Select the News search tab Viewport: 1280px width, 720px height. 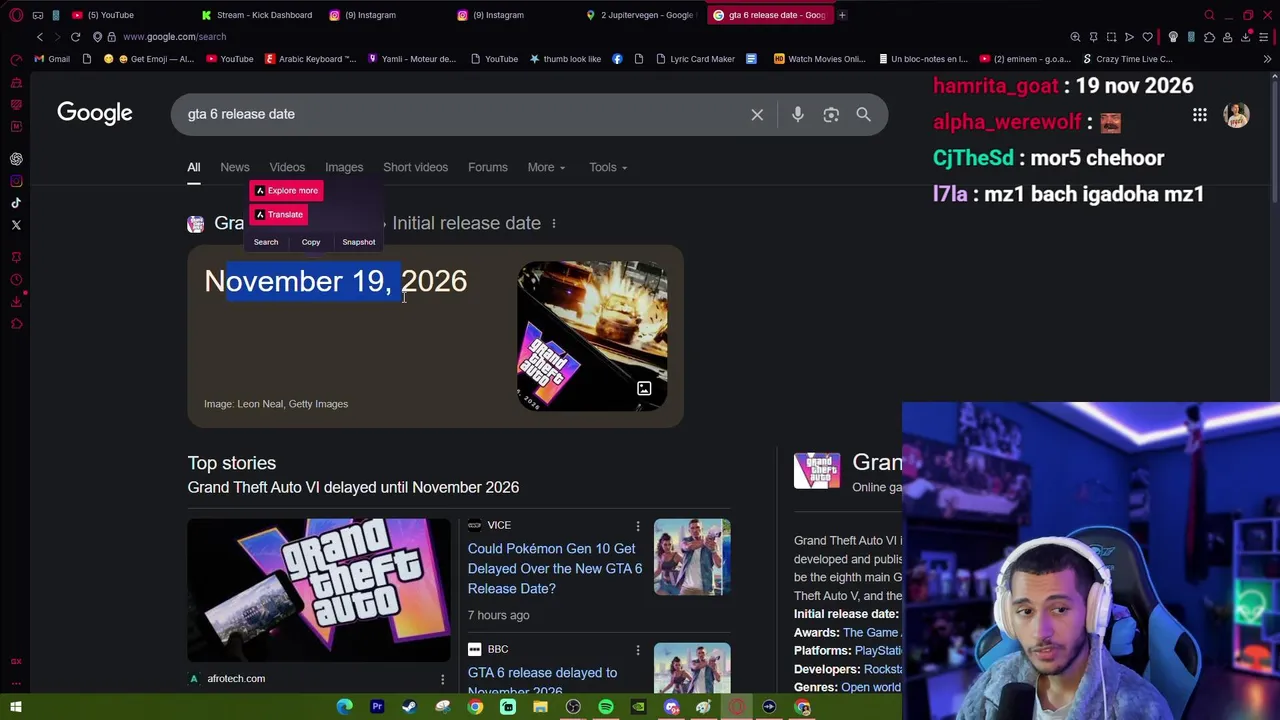pos(235,167)
